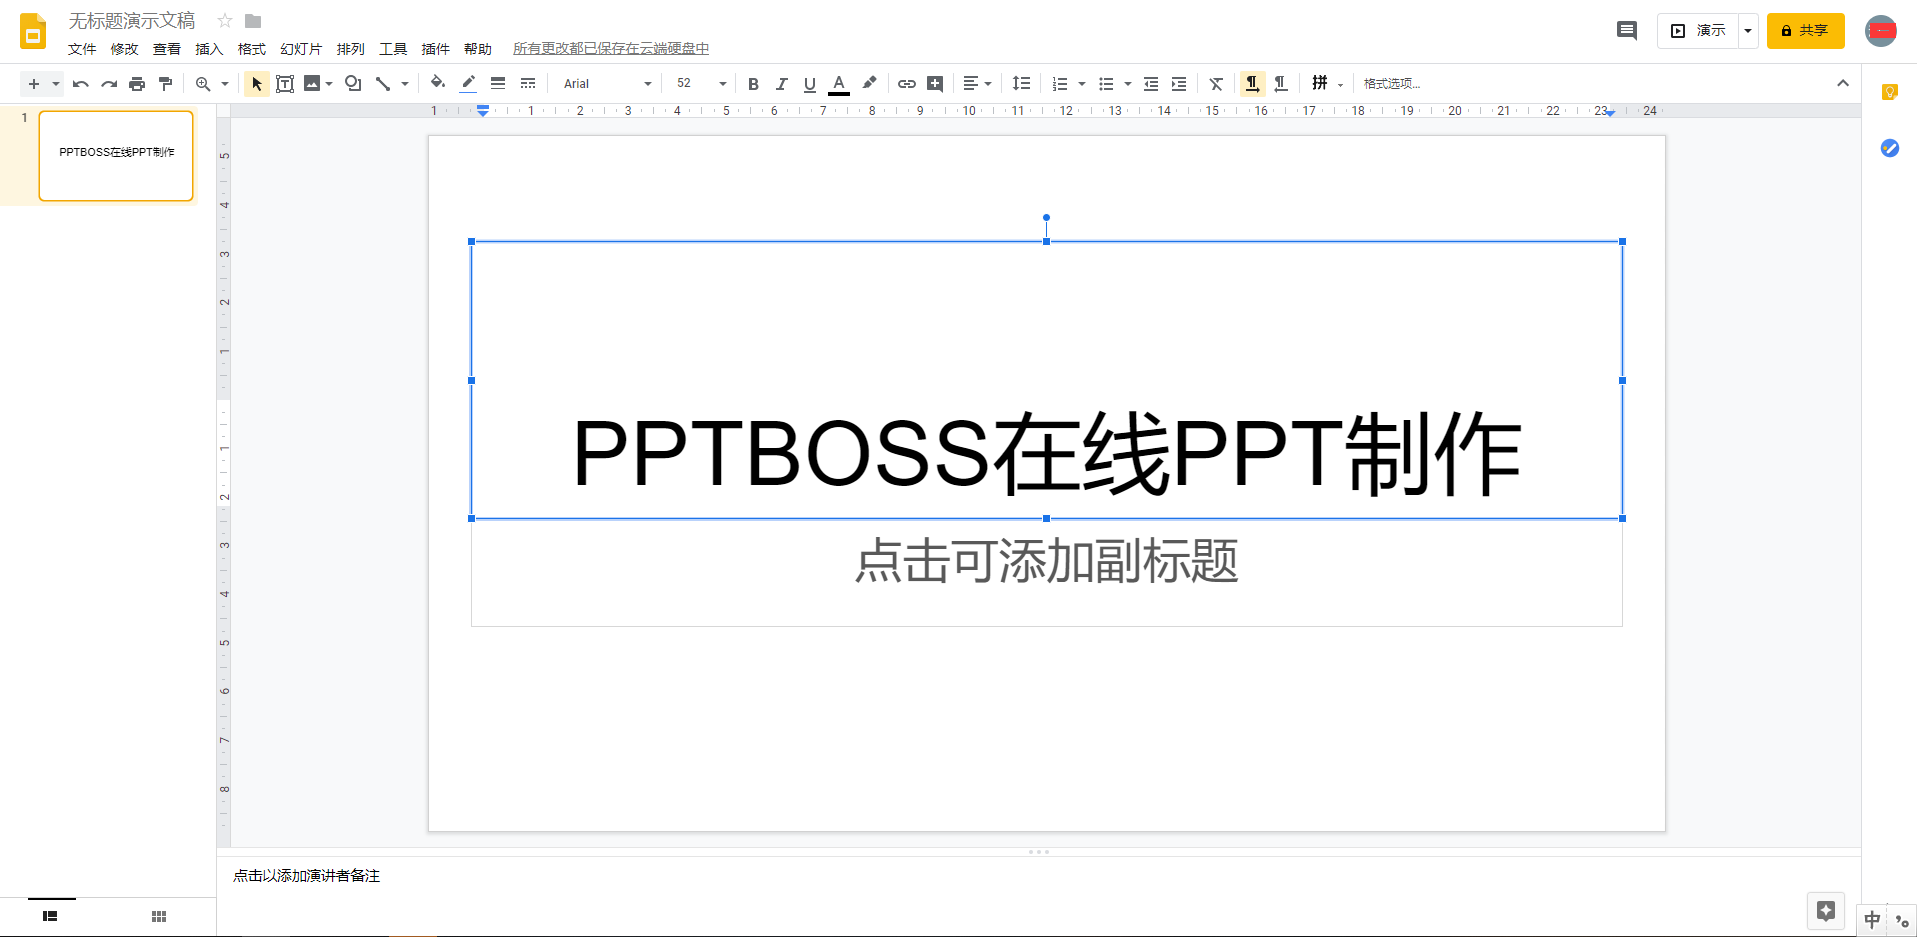Open the presentation mode options arrow
Screen dimensions: 1917x937
point(1748,31)
